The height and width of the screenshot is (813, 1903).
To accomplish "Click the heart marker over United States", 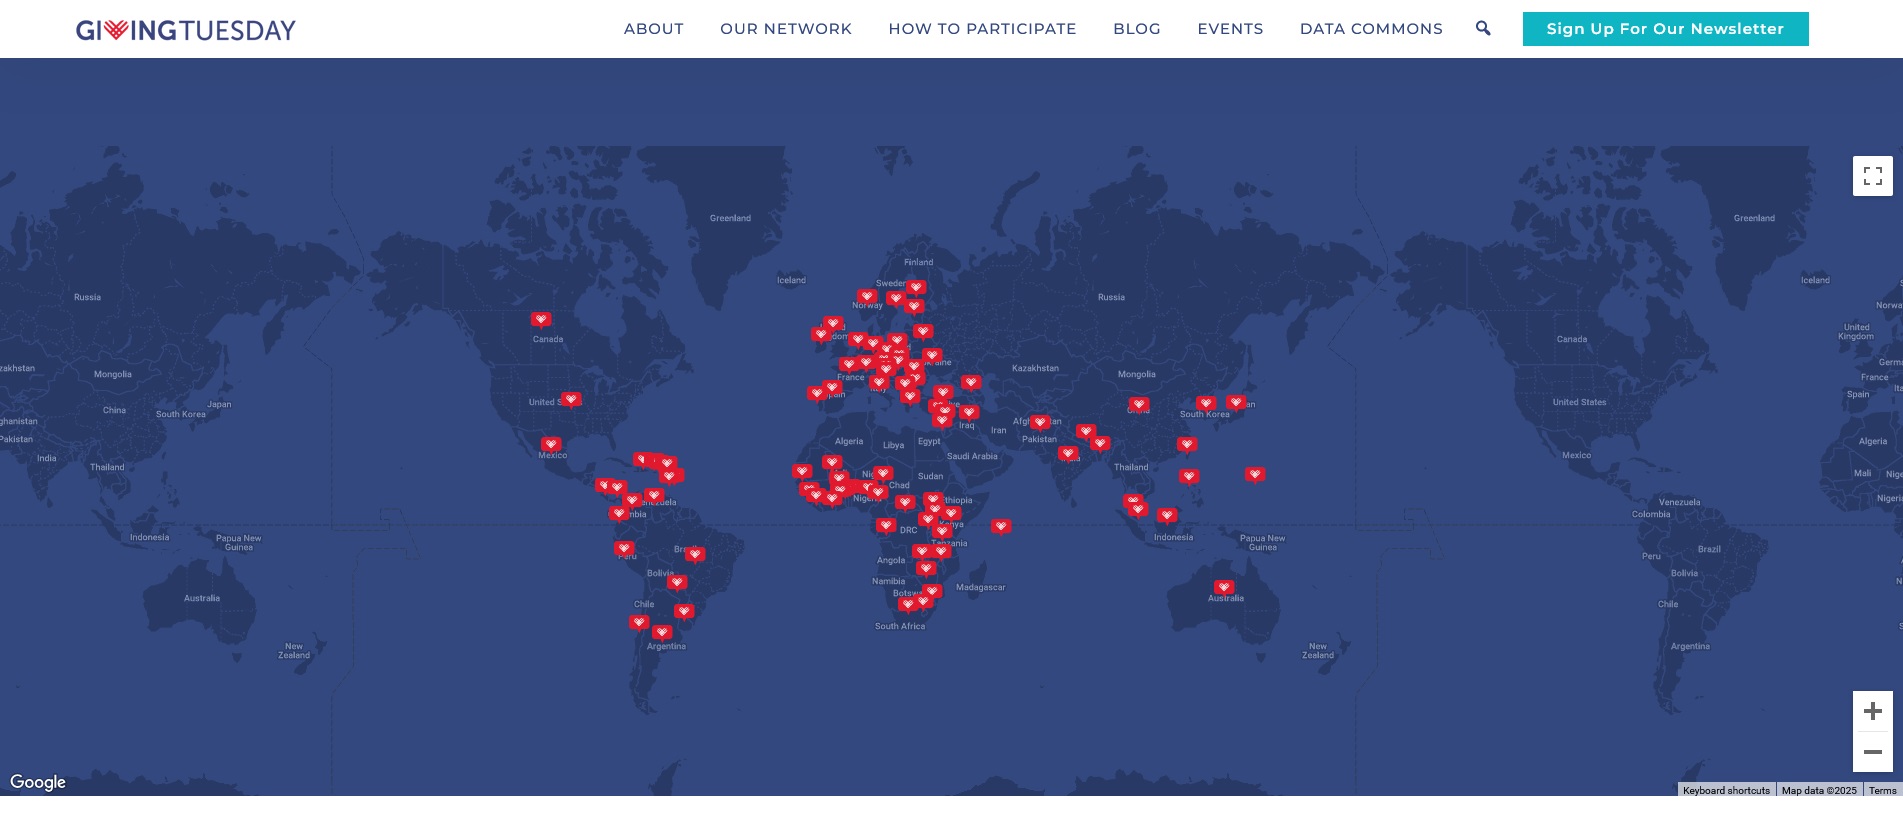I will pos(571,399).
